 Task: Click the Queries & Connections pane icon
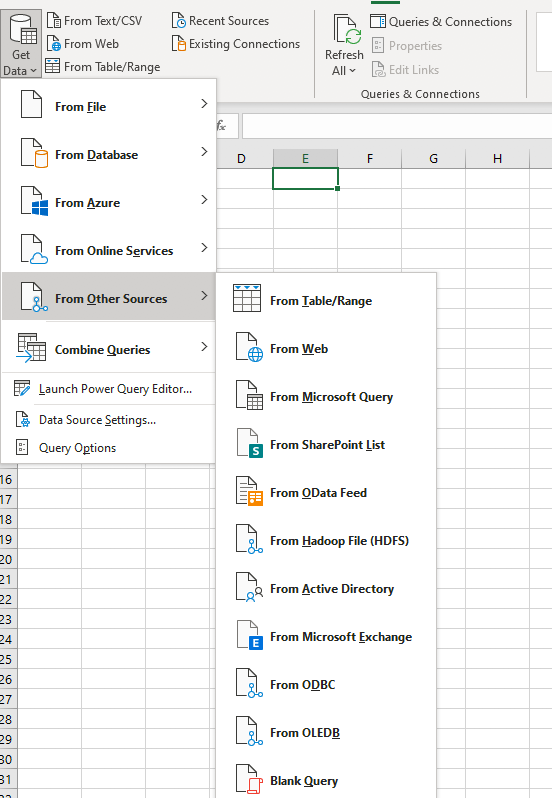coord(378,21)
